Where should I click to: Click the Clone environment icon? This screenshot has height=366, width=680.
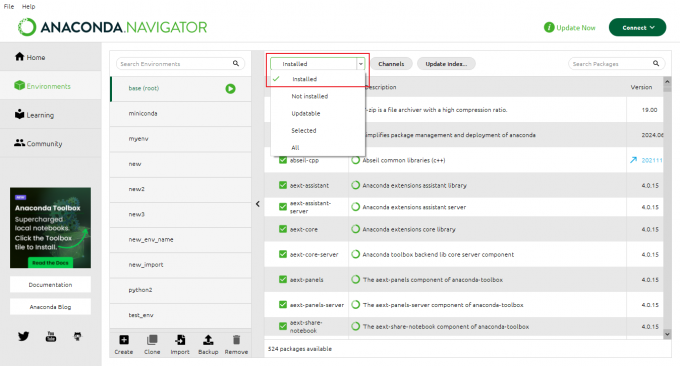pos(152,340)
